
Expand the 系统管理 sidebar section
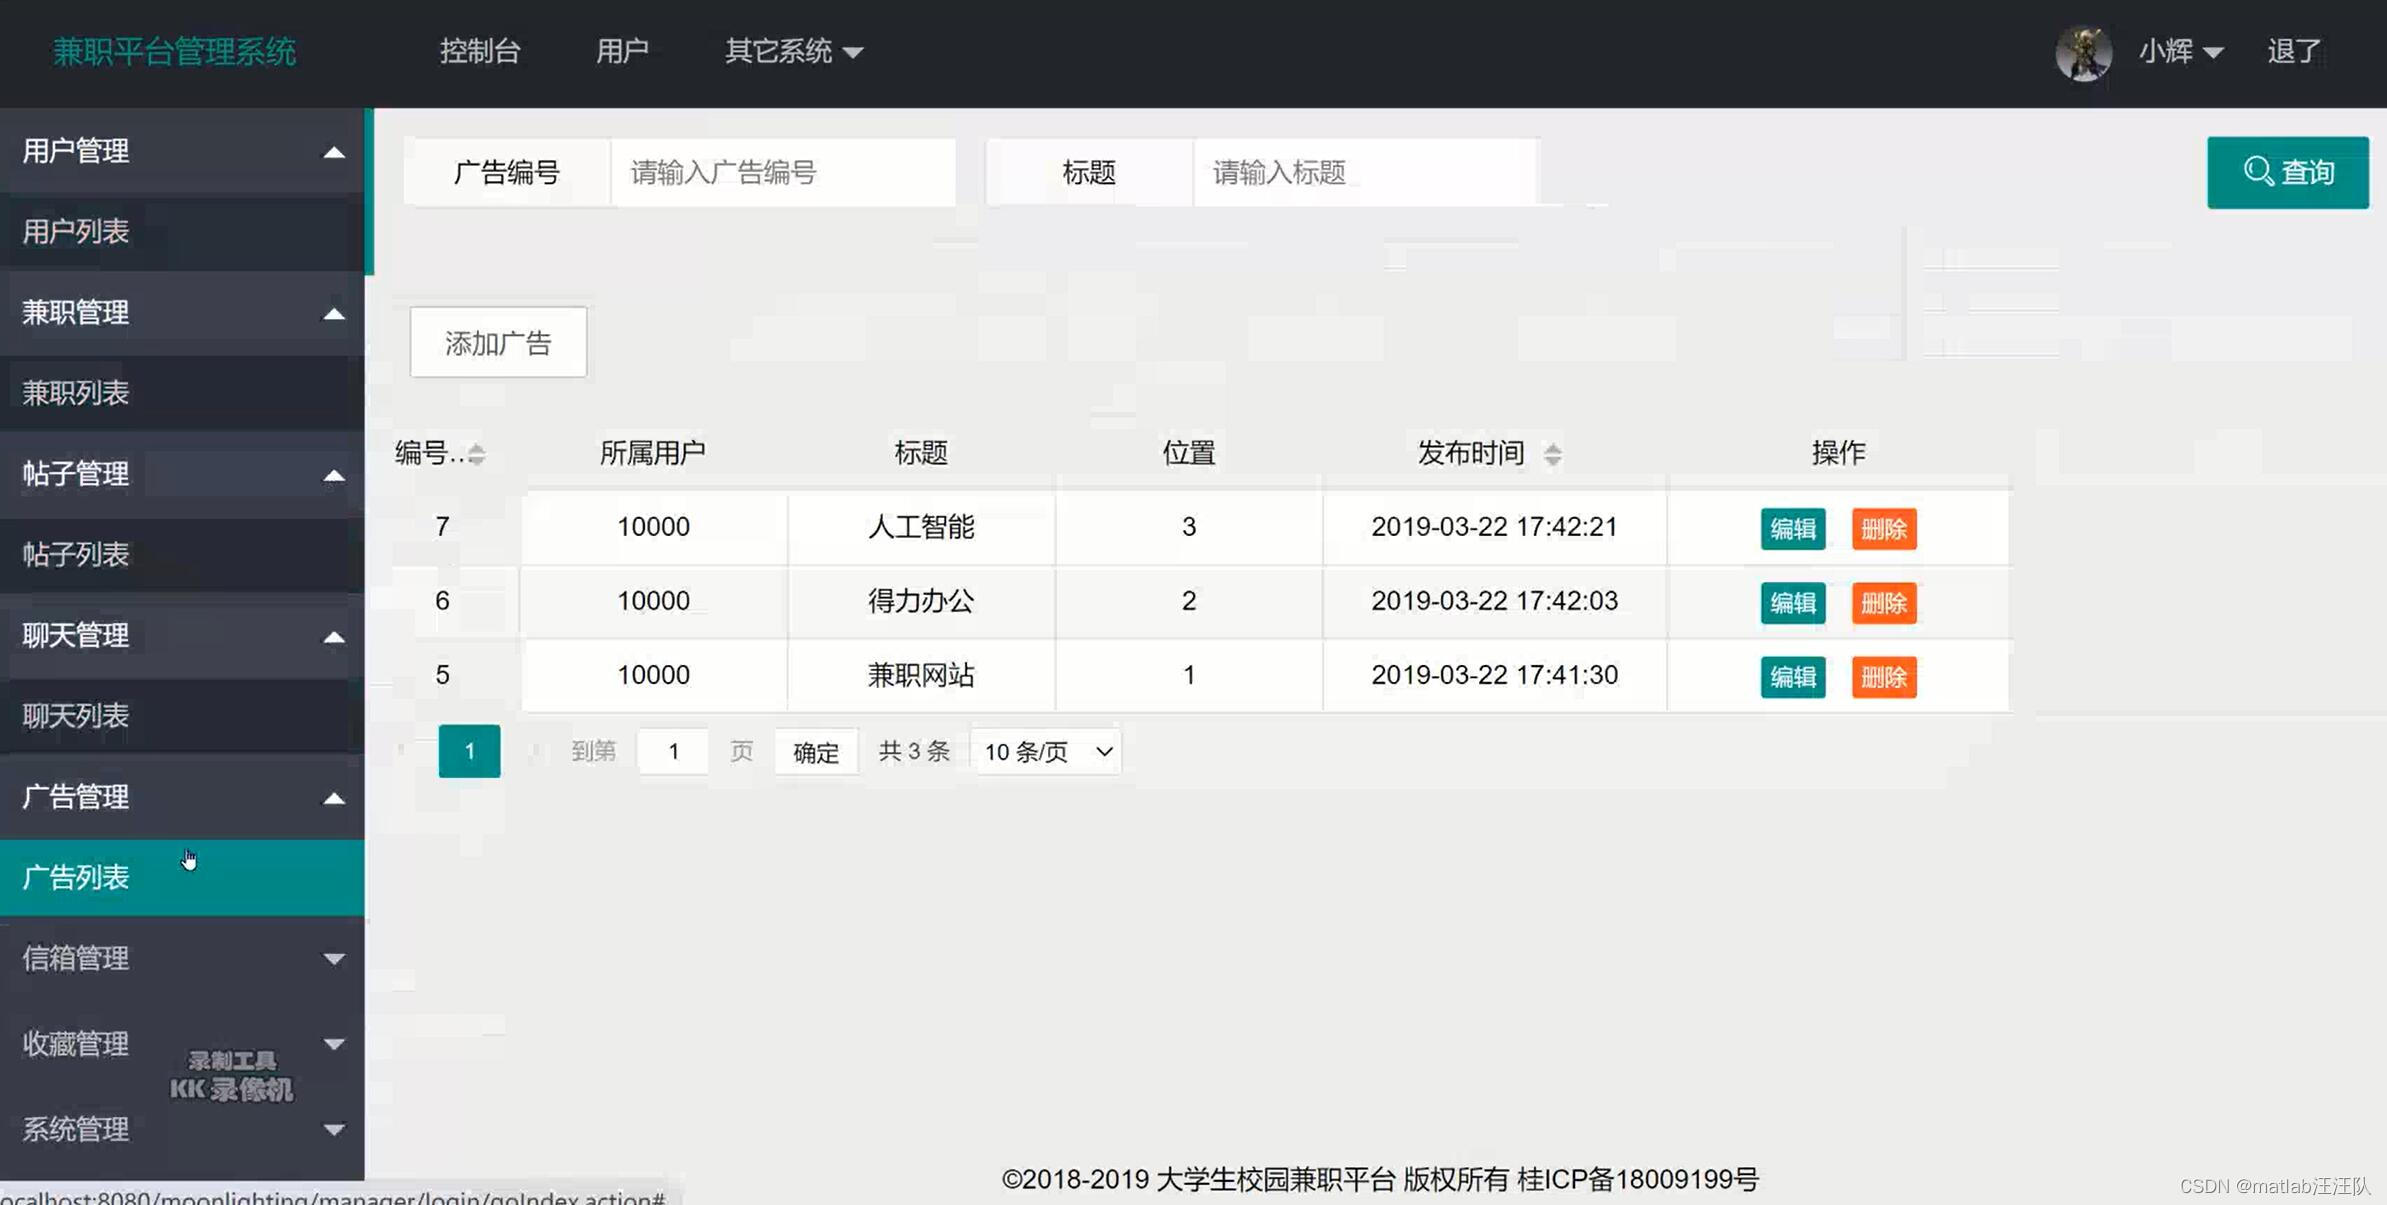[x=182, y=1129]
